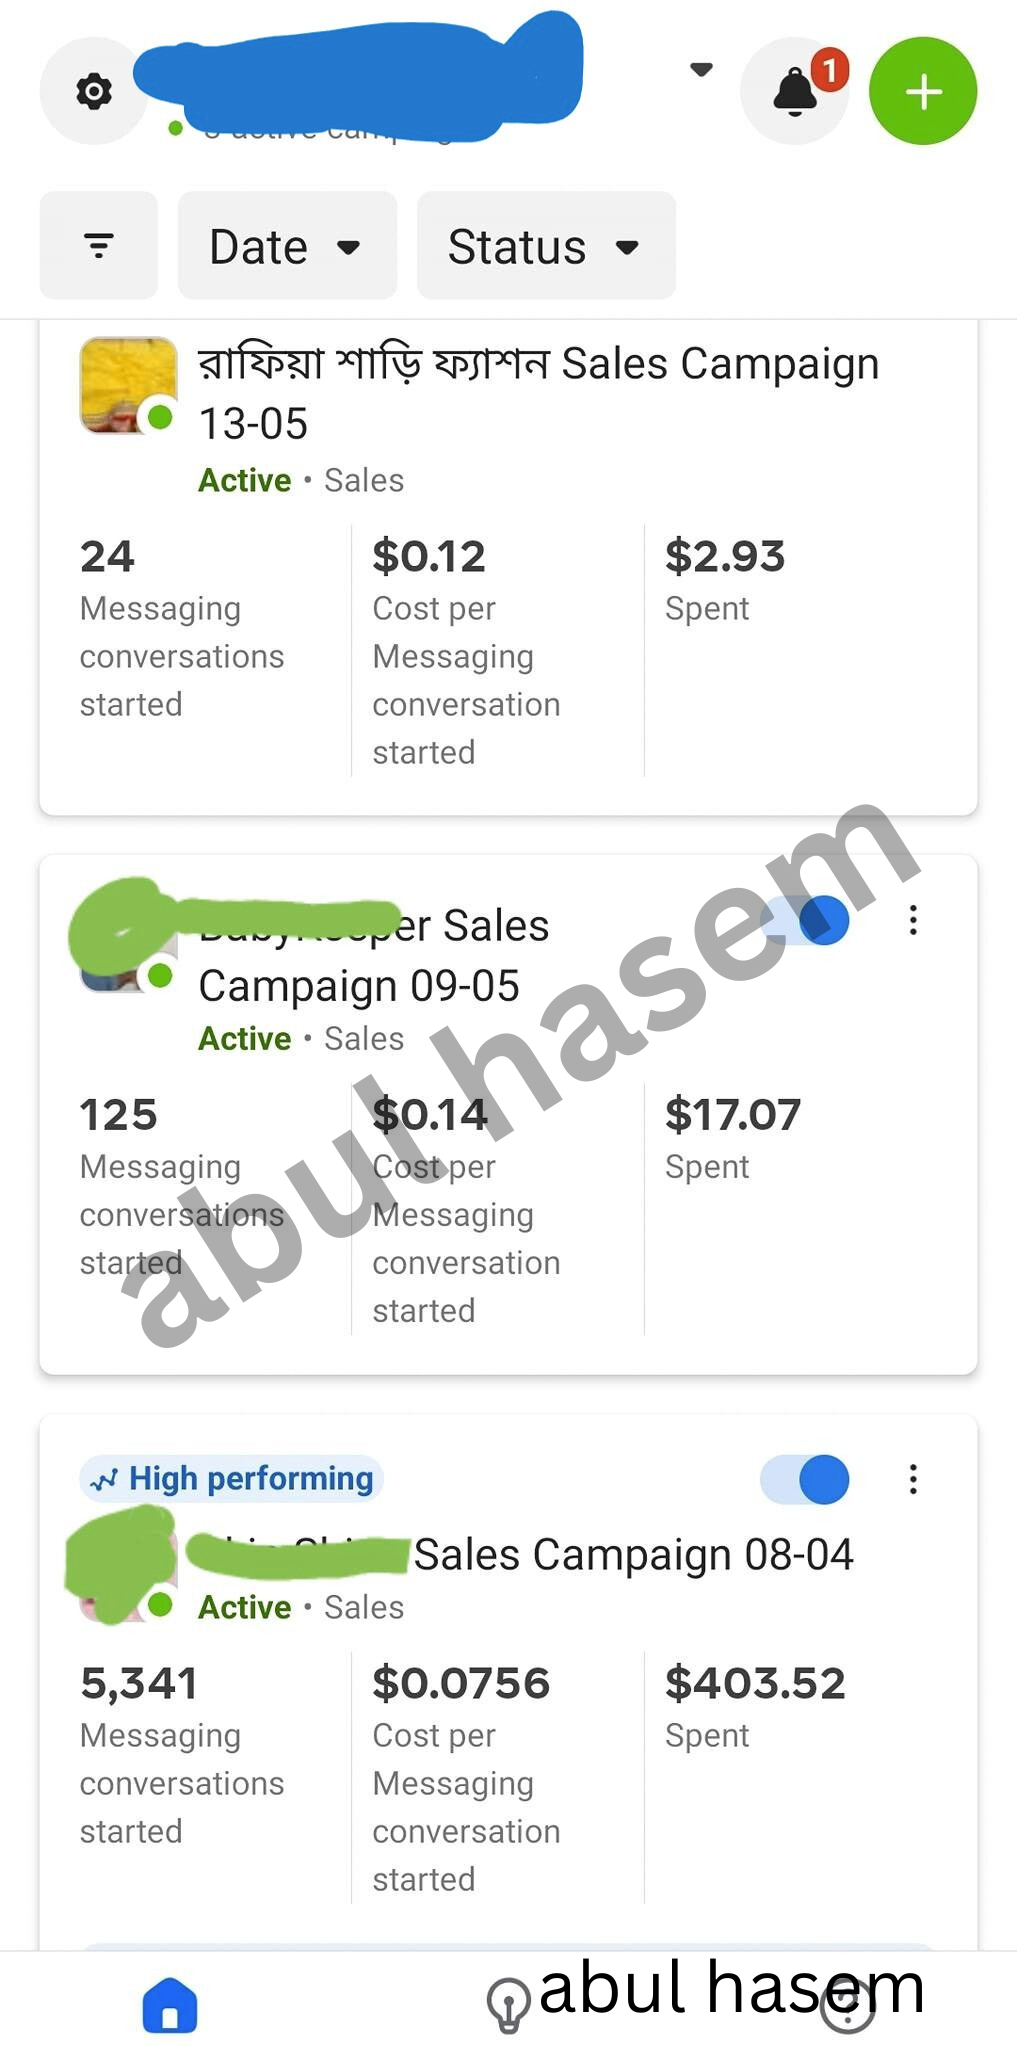Open the settings gear icon
The image size is (1017, 2046).
pyautogui.click(x=94, y=91)
